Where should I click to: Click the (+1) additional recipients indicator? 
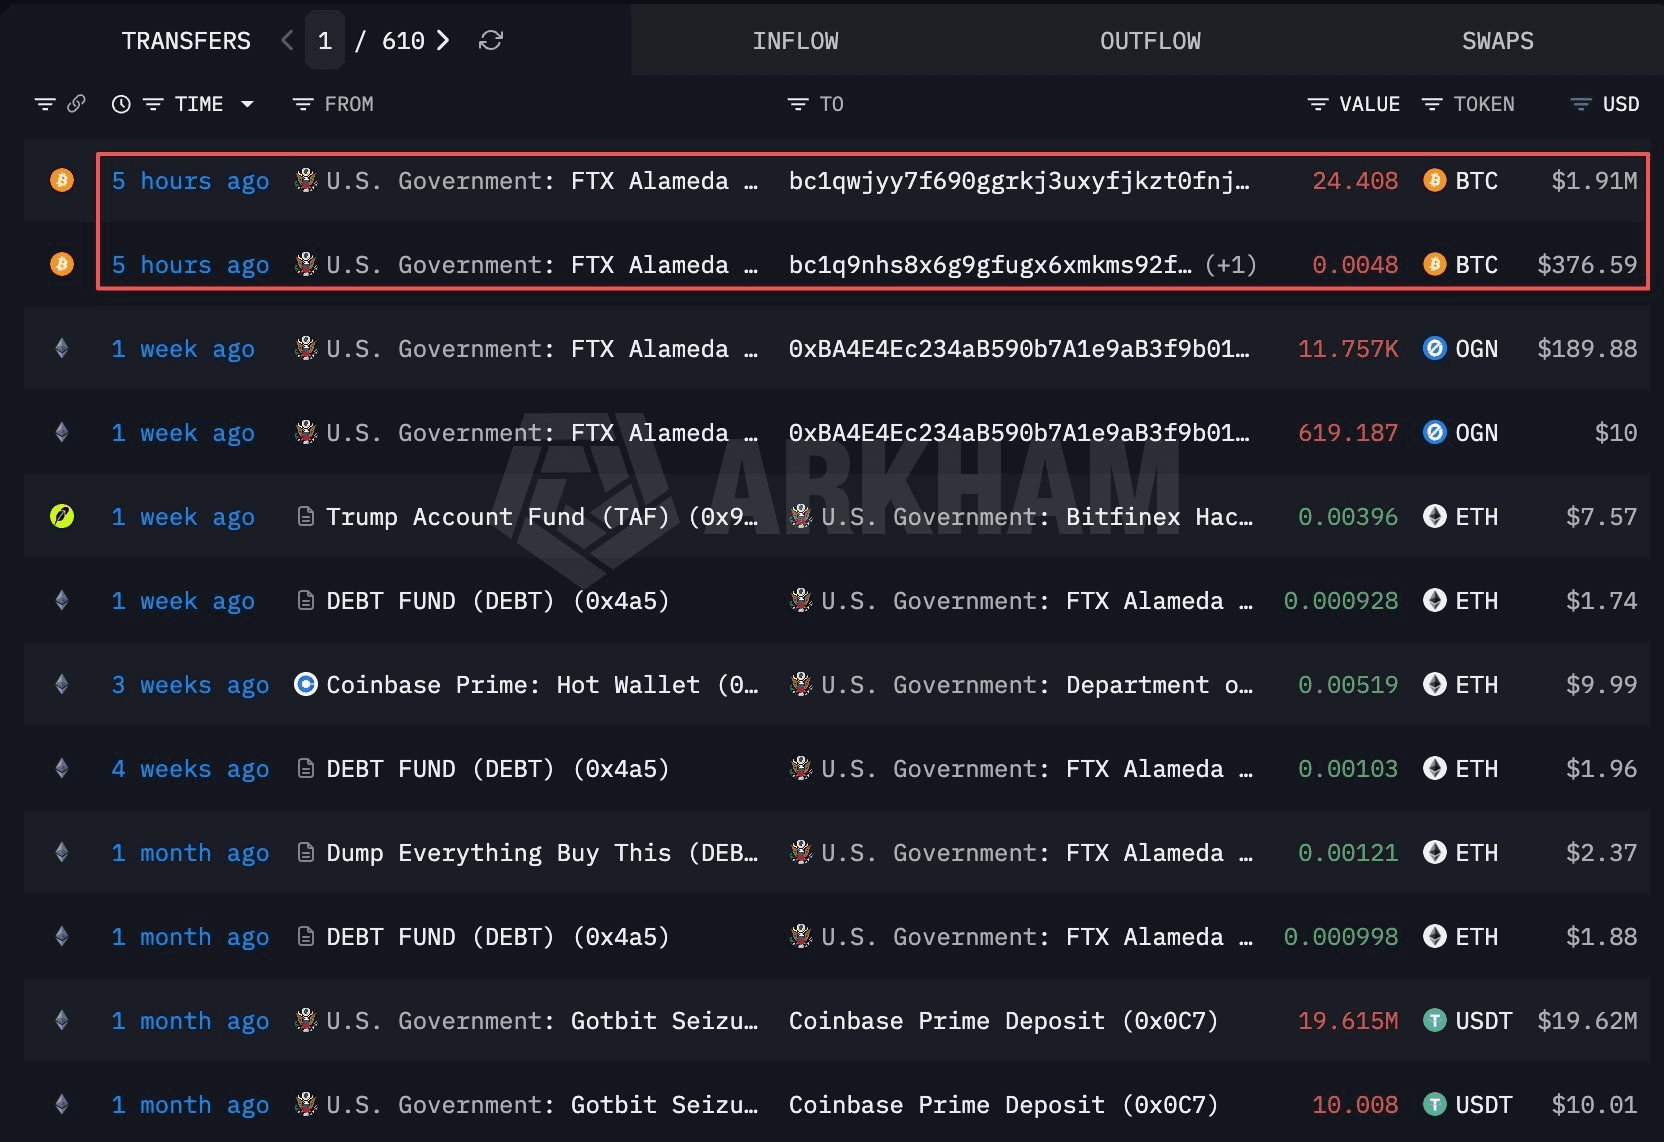coord(1231,265)
